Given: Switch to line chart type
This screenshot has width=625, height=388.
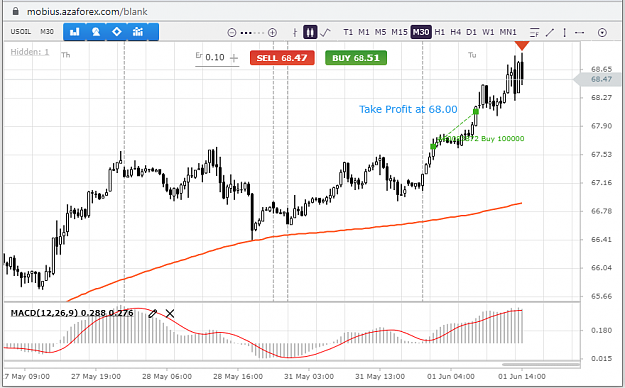Looking at the screenshot, I should [325, 32].
